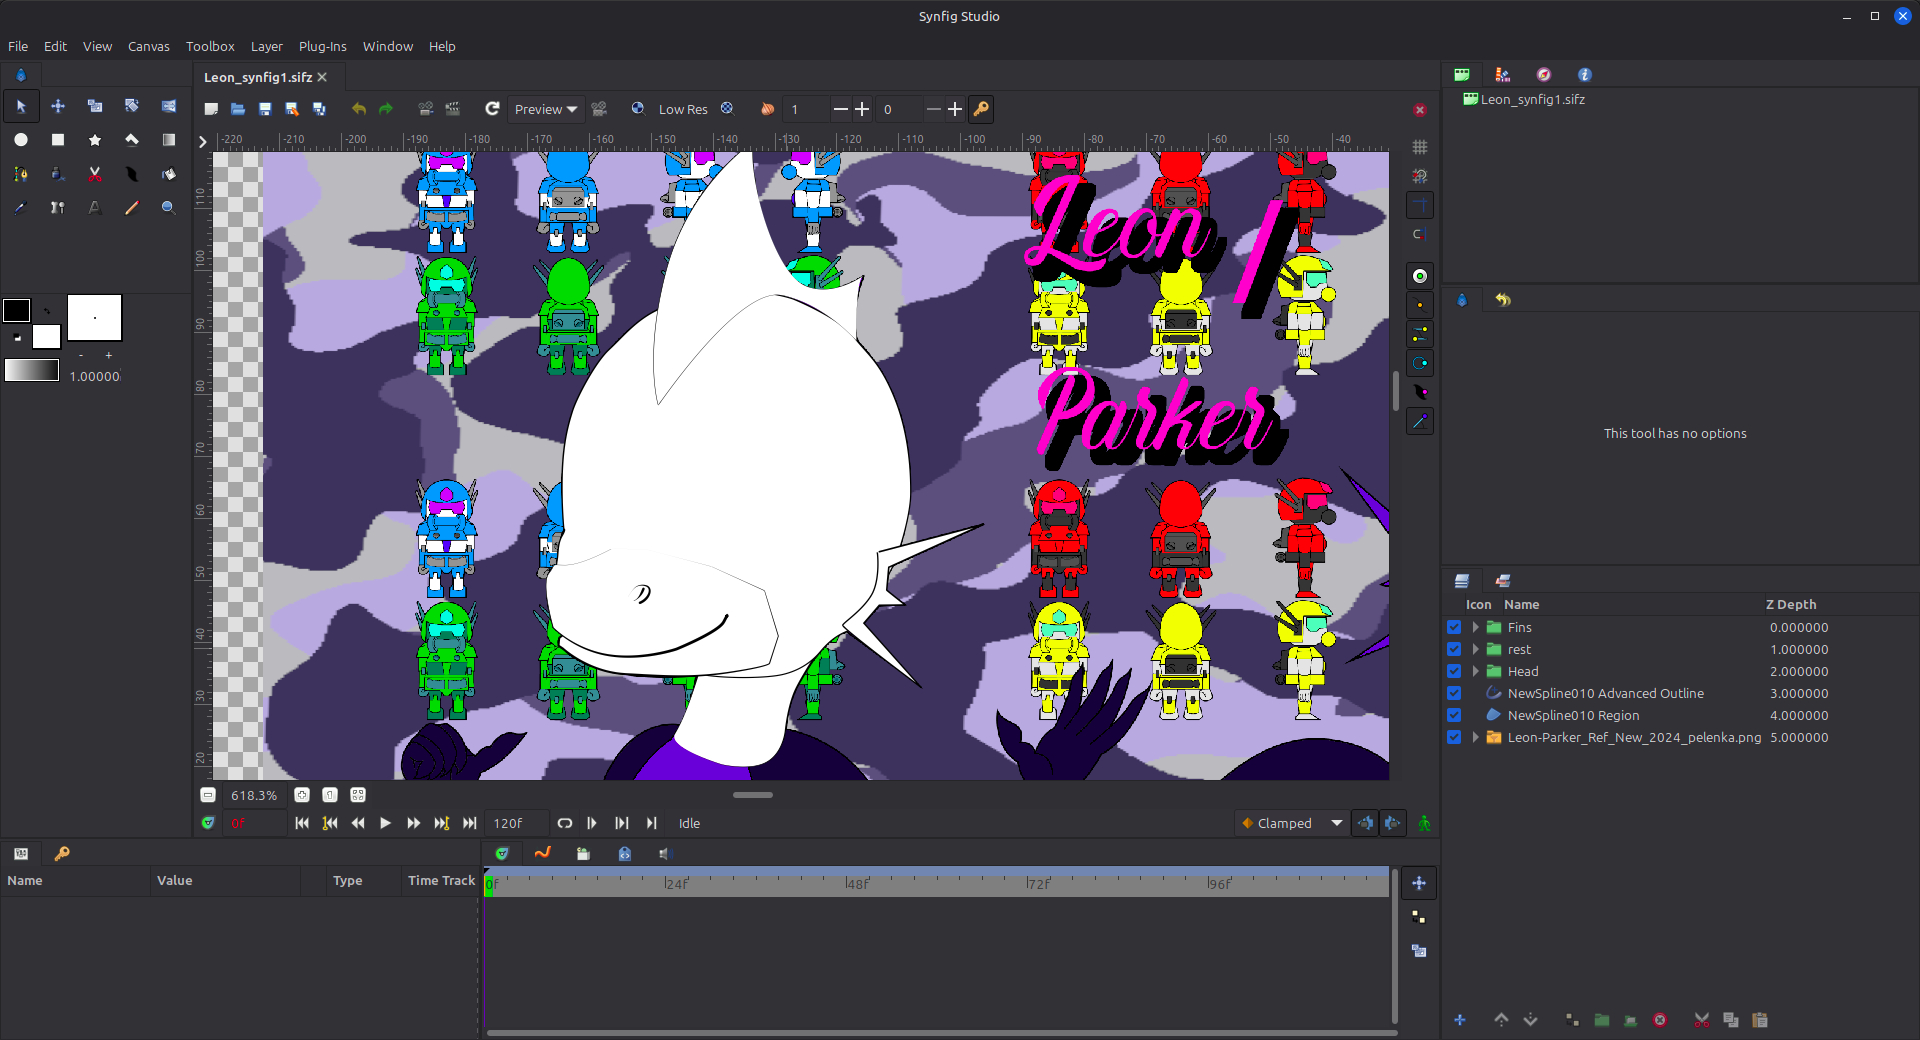This screenshot has width=1920, height=1040.
Task: Hide the Fins layer via checkbox
Action: tap(1454, 627)
